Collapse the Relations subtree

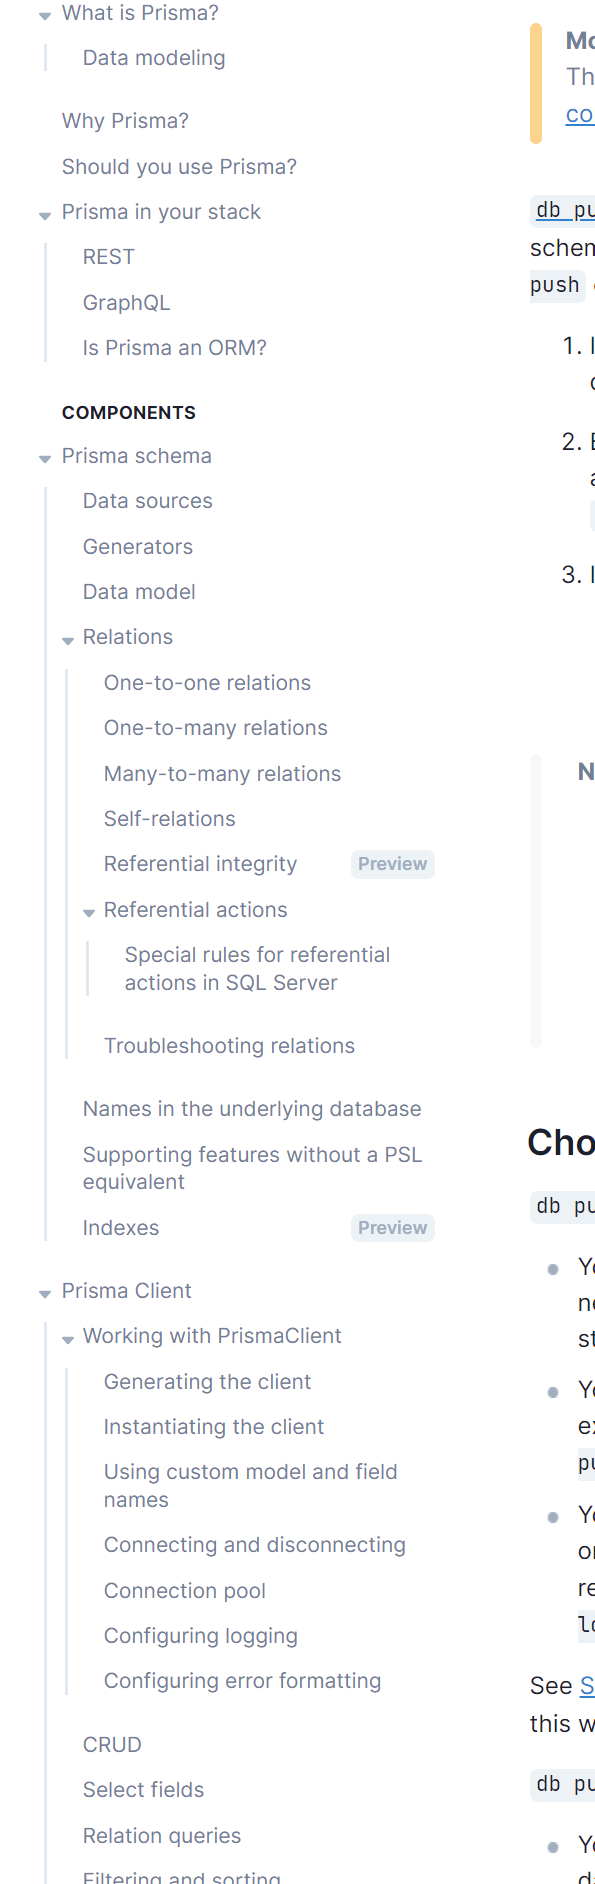(67, 640)
